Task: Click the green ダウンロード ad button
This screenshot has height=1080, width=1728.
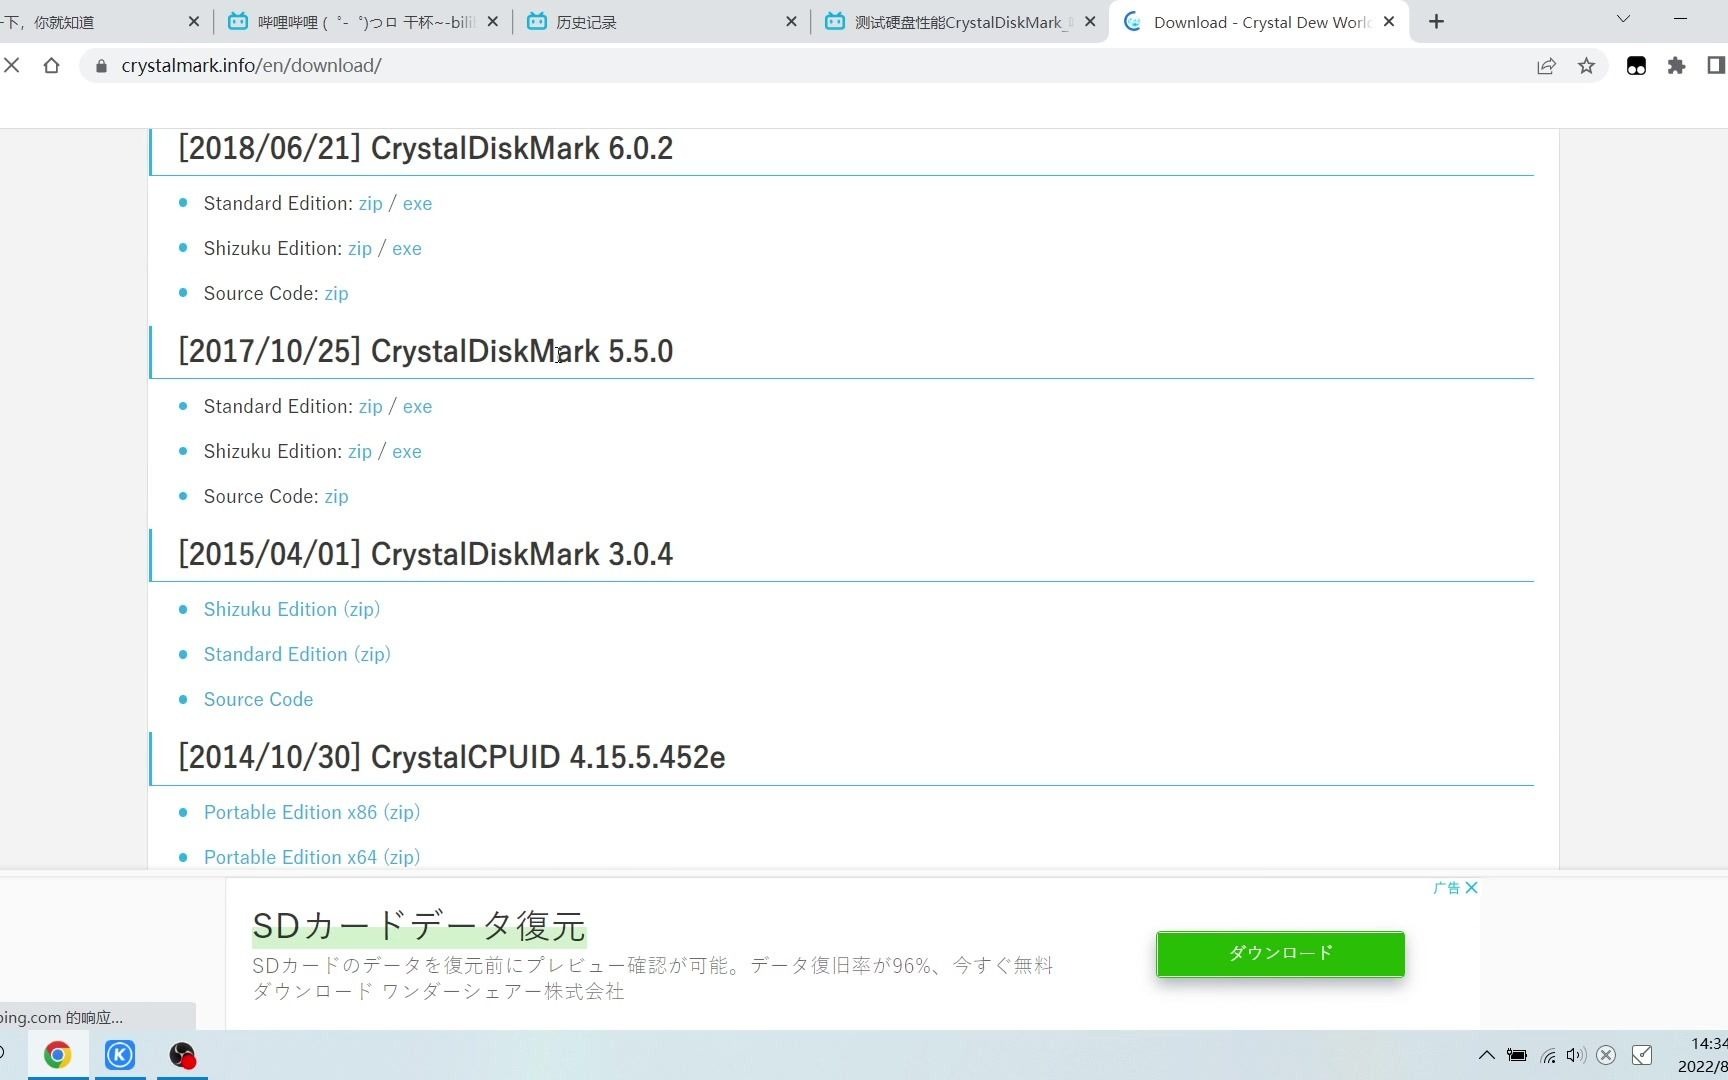Action: (1280, 953)
